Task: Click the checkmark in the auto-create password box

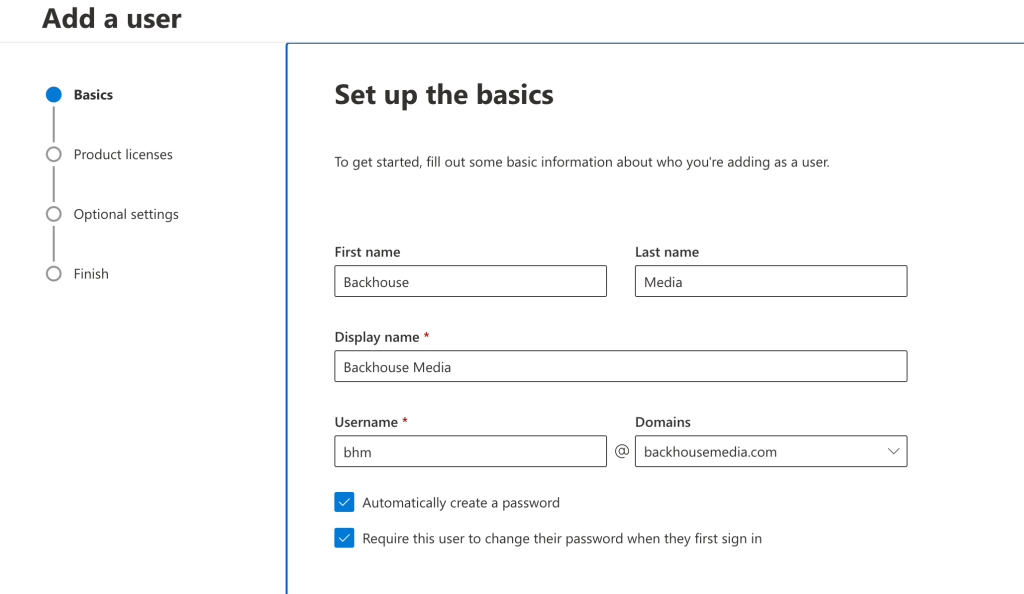Action: coord(345,502)
